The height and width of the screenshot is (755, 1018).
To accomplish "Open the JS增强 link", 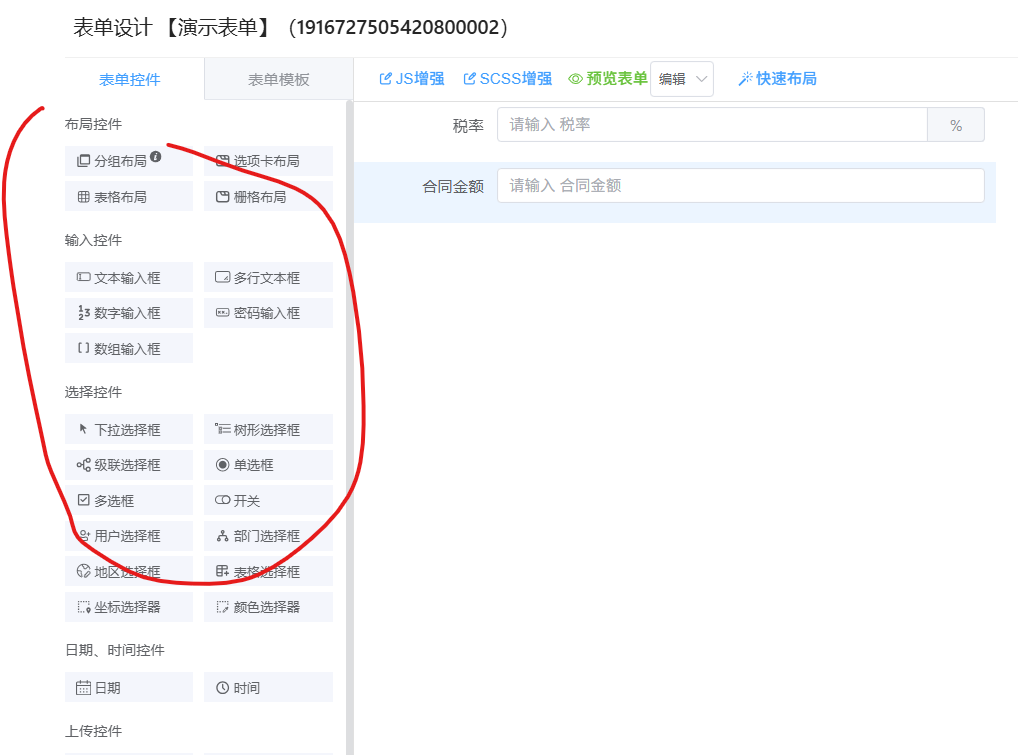I will click(412, 79).
